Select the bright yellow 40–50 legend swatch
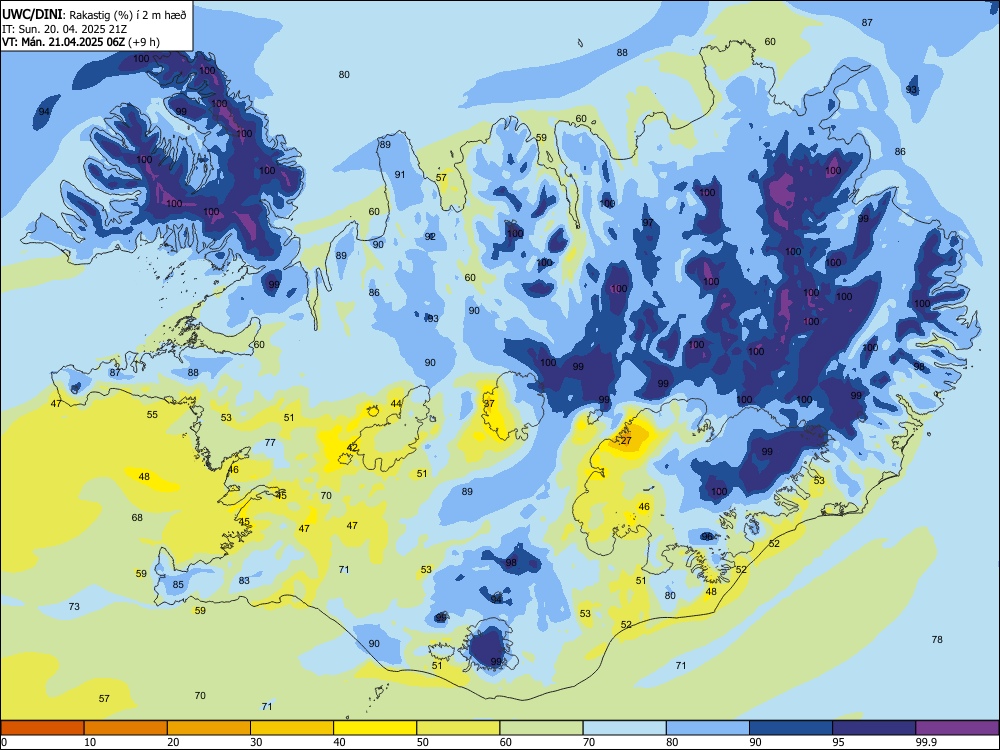The width and height of the screenshot is (1000, 750). pyautogui.click(x=375, y=728)
